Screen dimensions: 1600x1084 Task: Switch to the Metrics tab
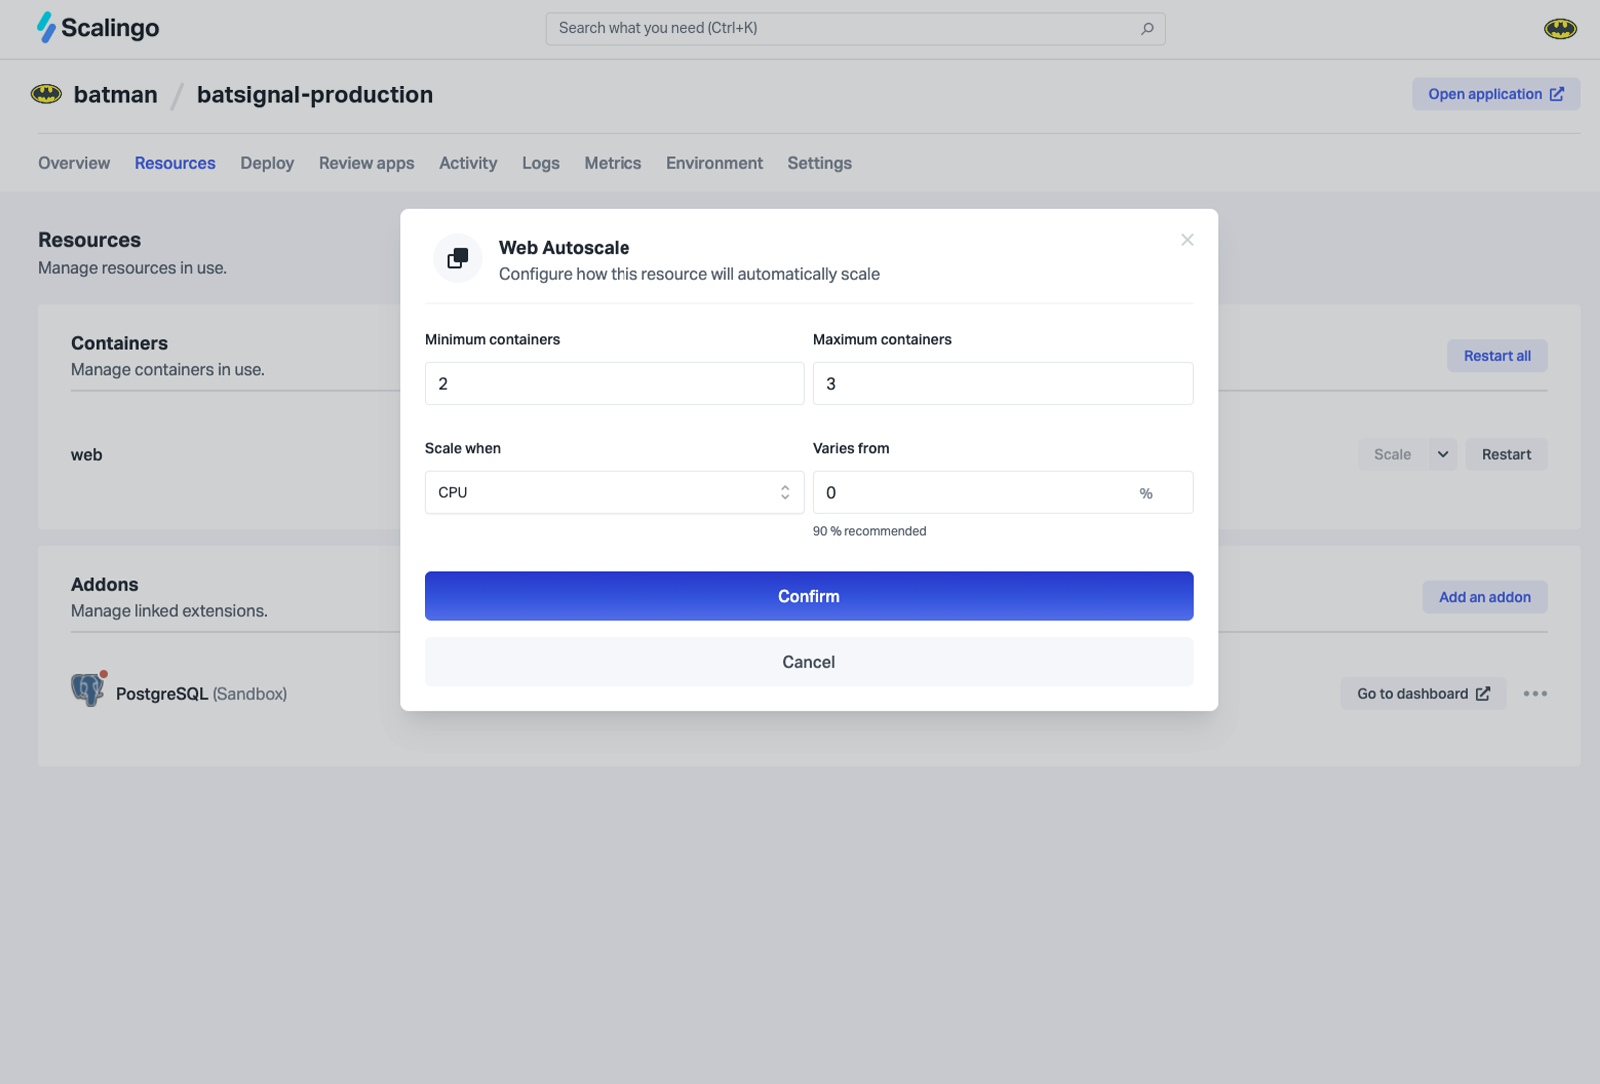[612, 163]
